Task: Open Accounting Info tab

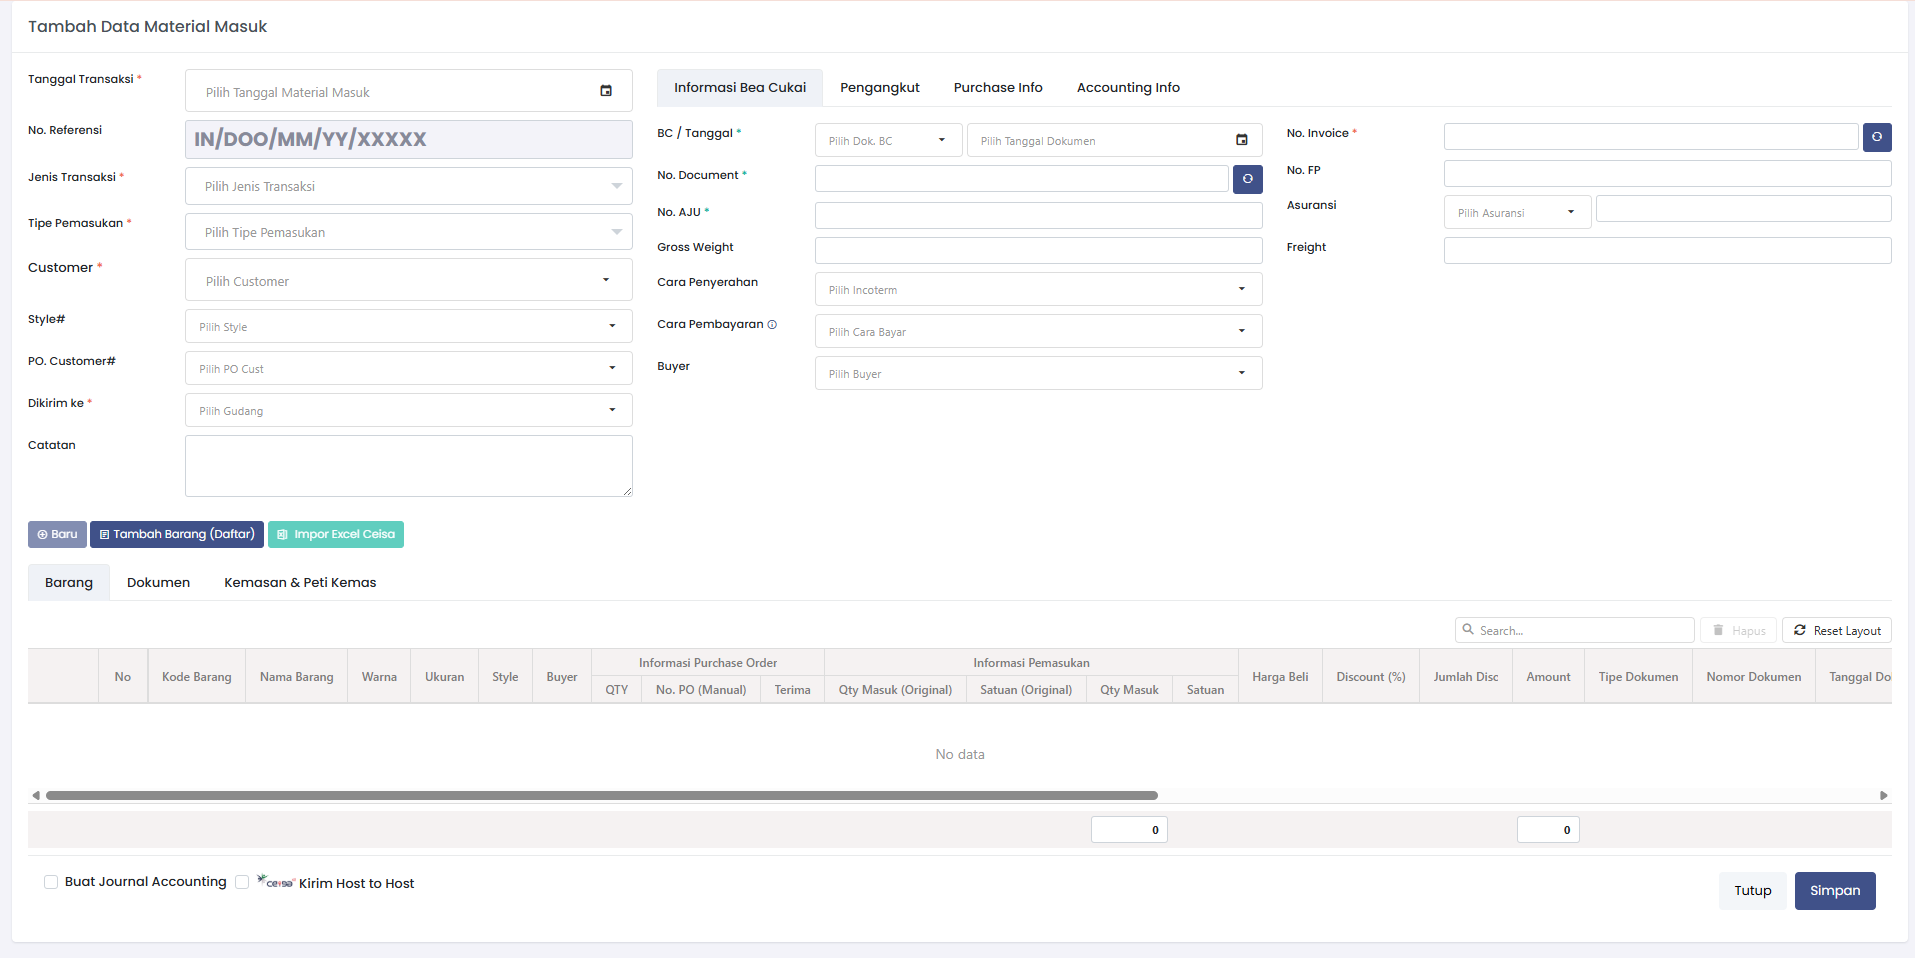Action: 1128,88
